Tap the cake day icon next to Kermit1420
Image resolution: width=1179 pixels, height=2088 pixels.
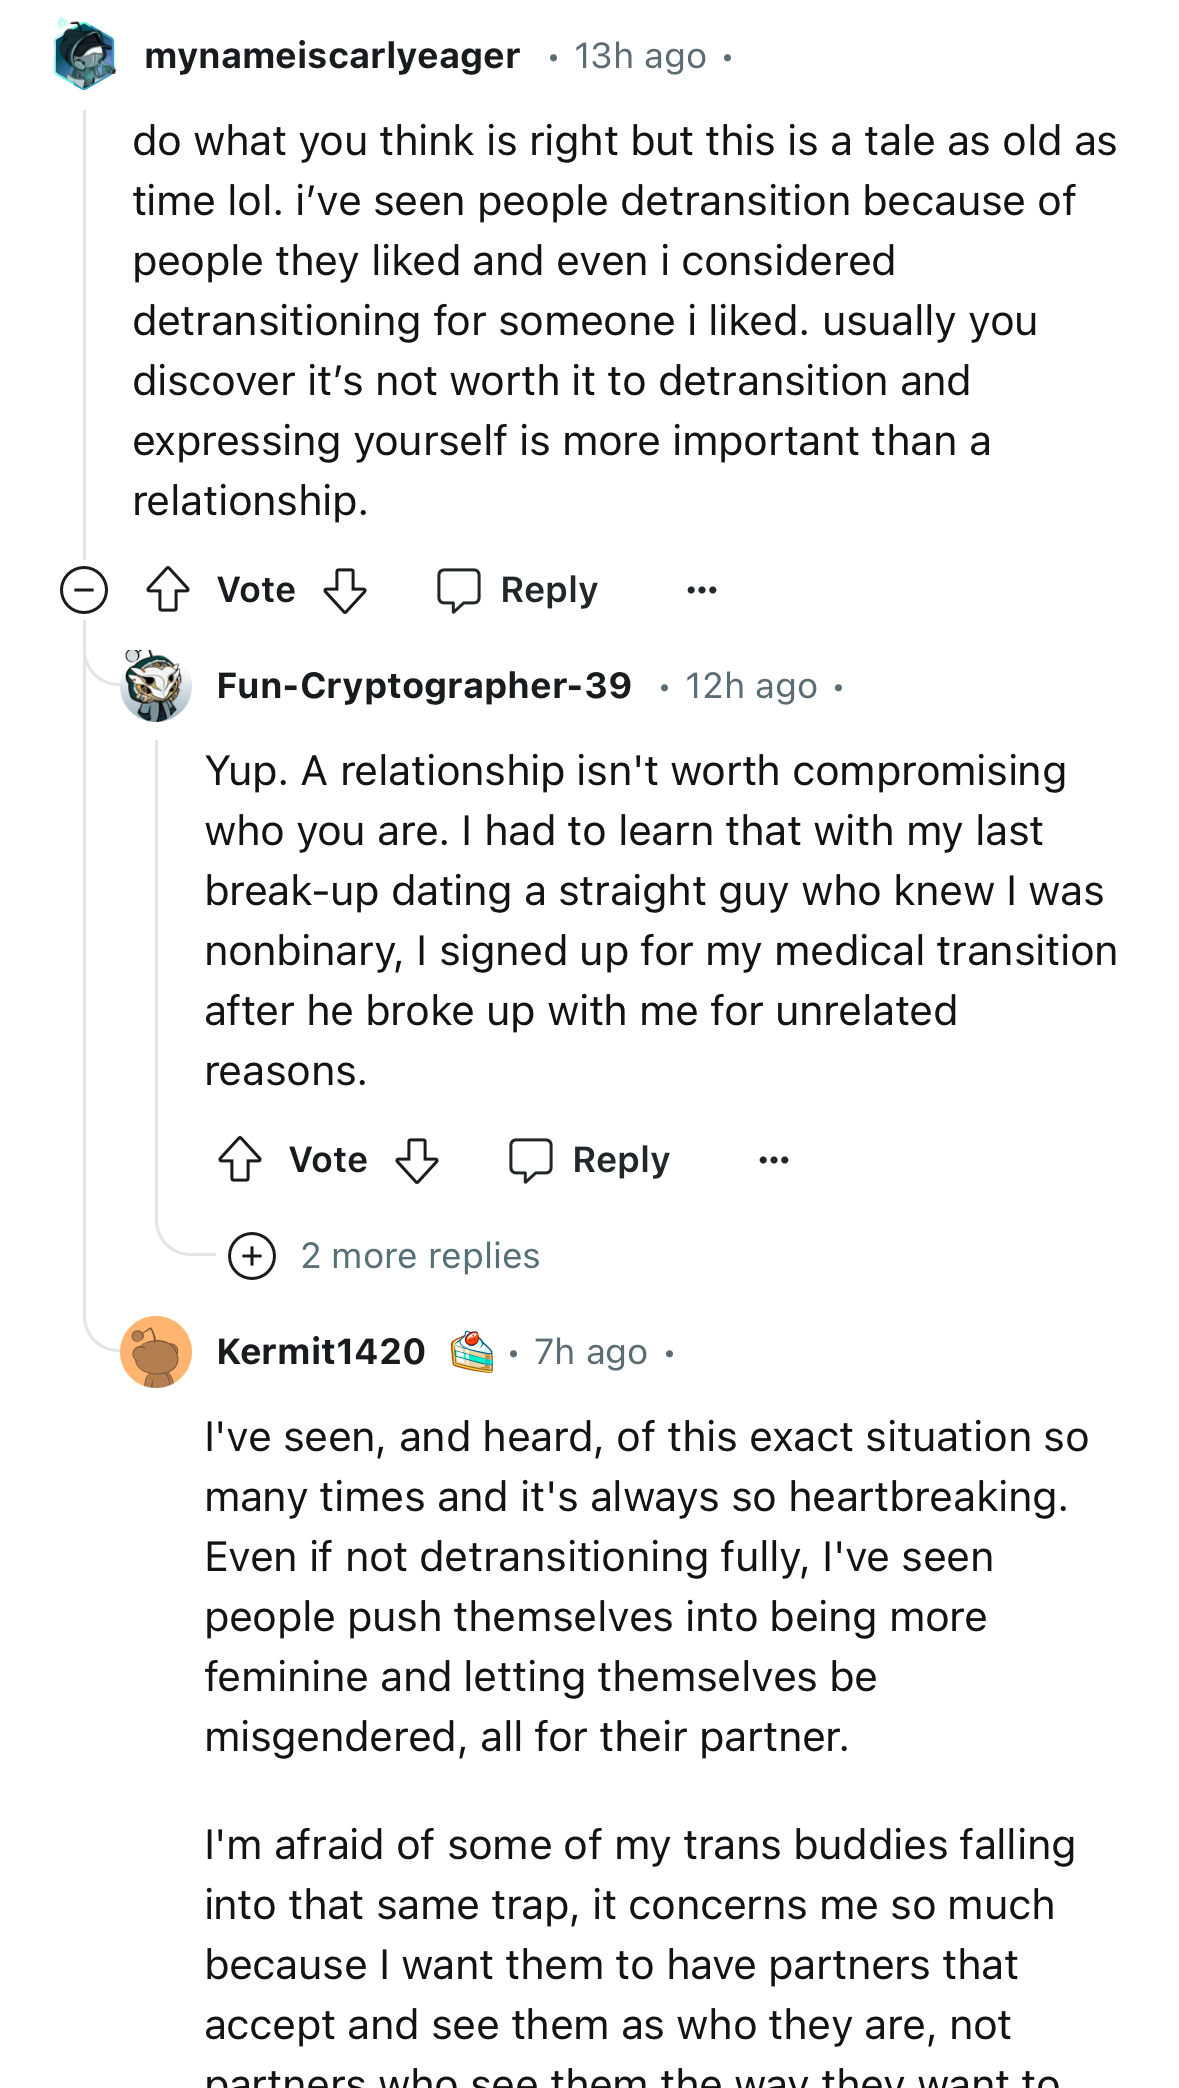(x=472, y=1352)
